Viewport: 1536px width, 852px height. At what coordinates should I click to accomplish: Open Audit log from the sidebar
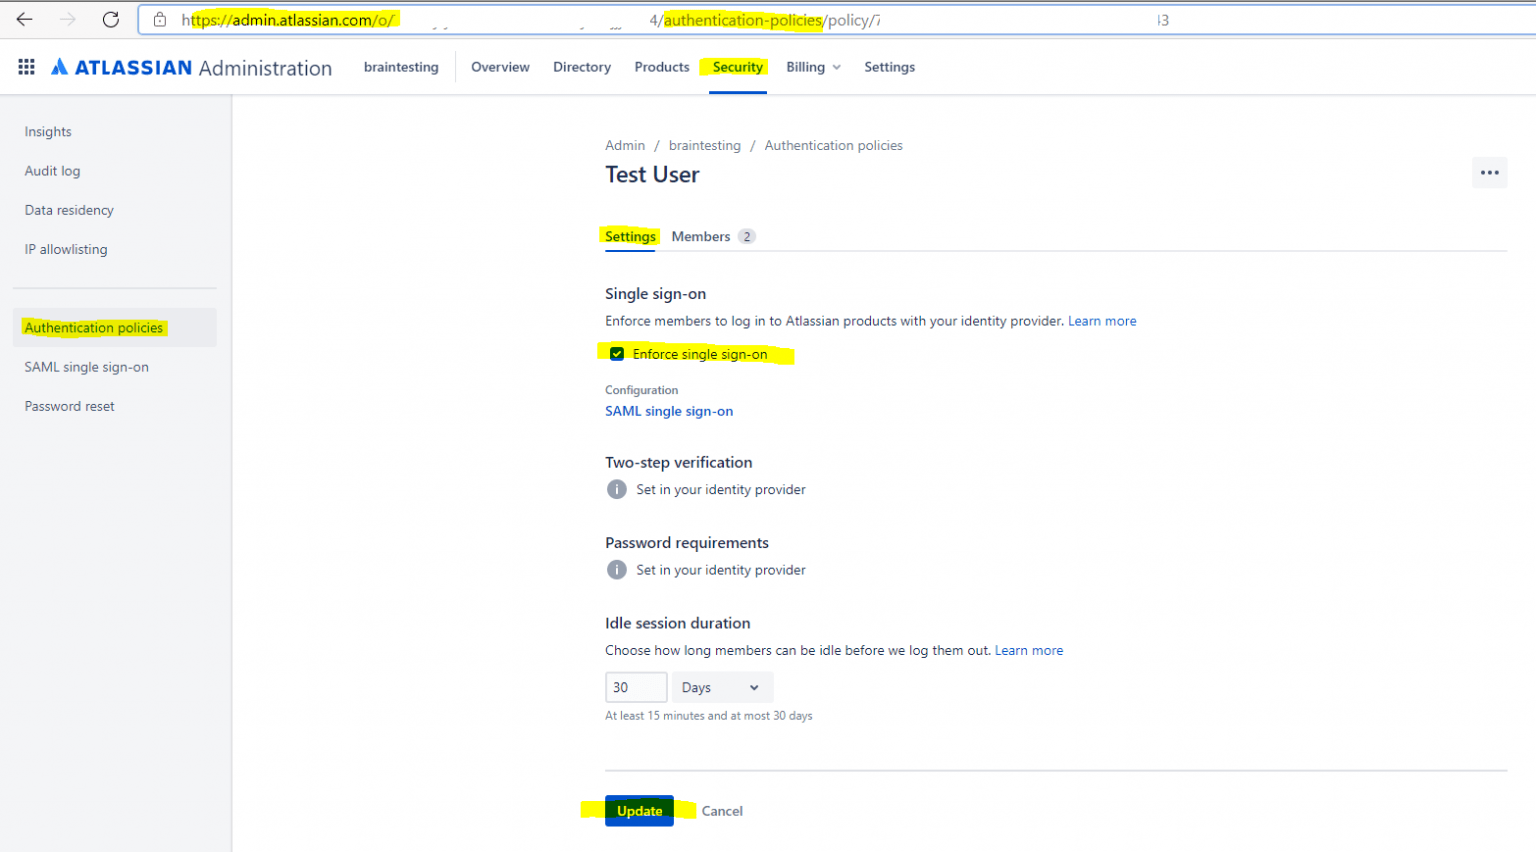(52, 170)
